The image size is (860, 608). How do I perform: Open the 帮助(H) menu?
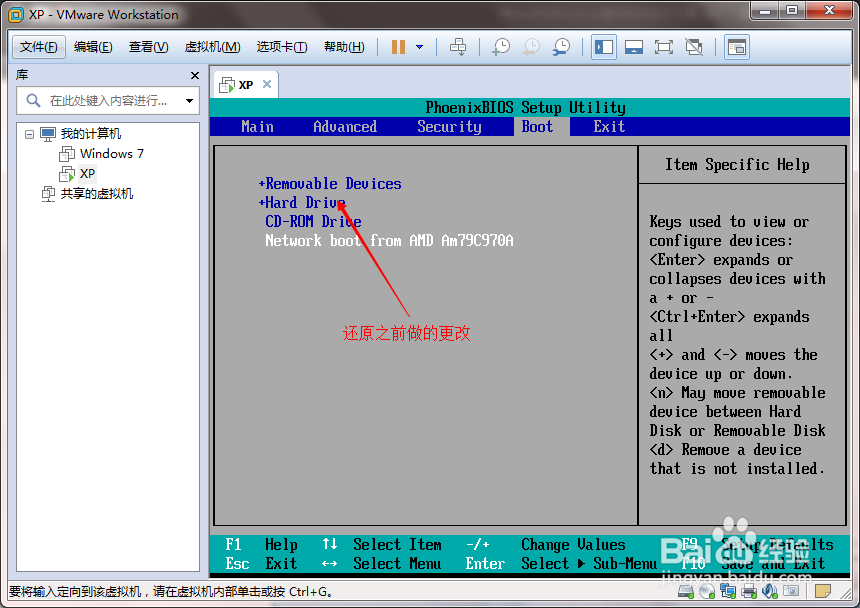click(344, 47)
